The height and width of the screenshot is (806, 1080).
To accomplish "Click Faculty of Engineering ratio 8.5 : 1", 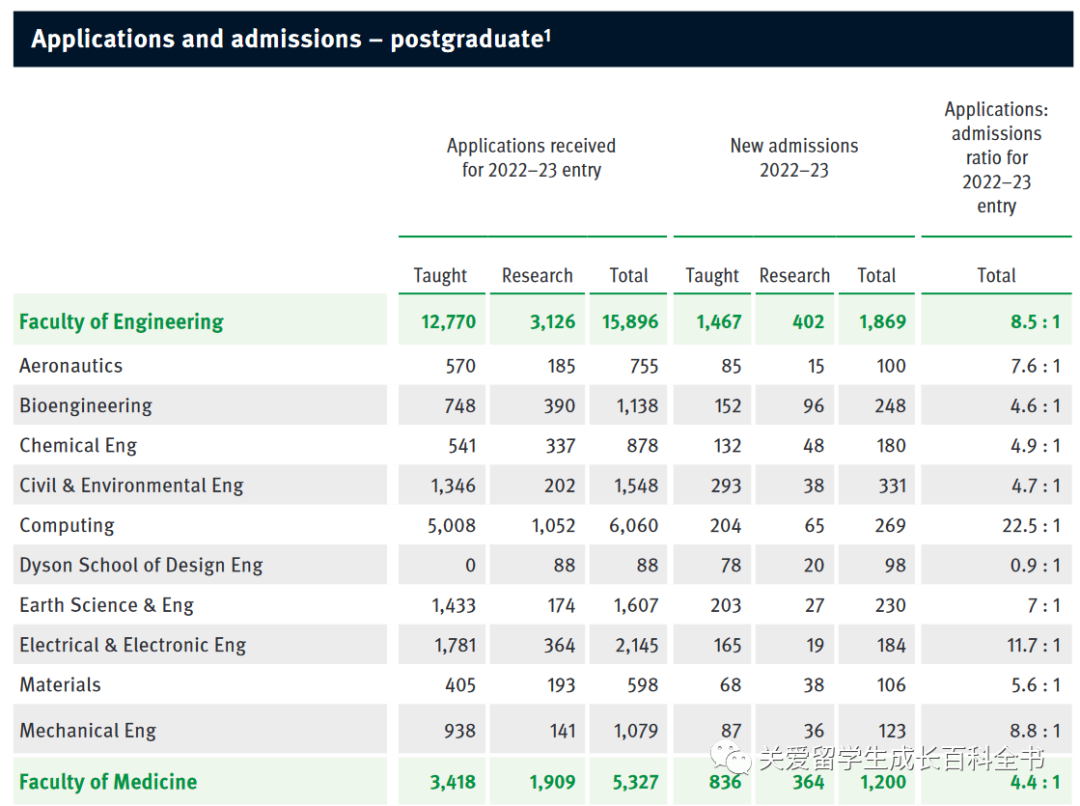I will (1035, 322).
